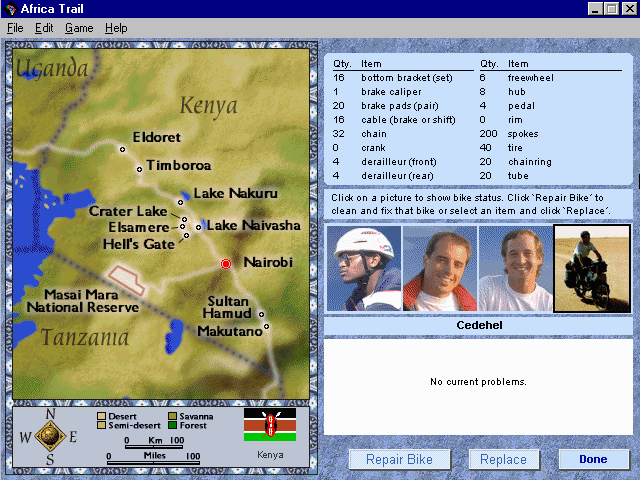This screenshot has height=480, width=640.
Task: Click the Nairobi city label
Action: 268,262
